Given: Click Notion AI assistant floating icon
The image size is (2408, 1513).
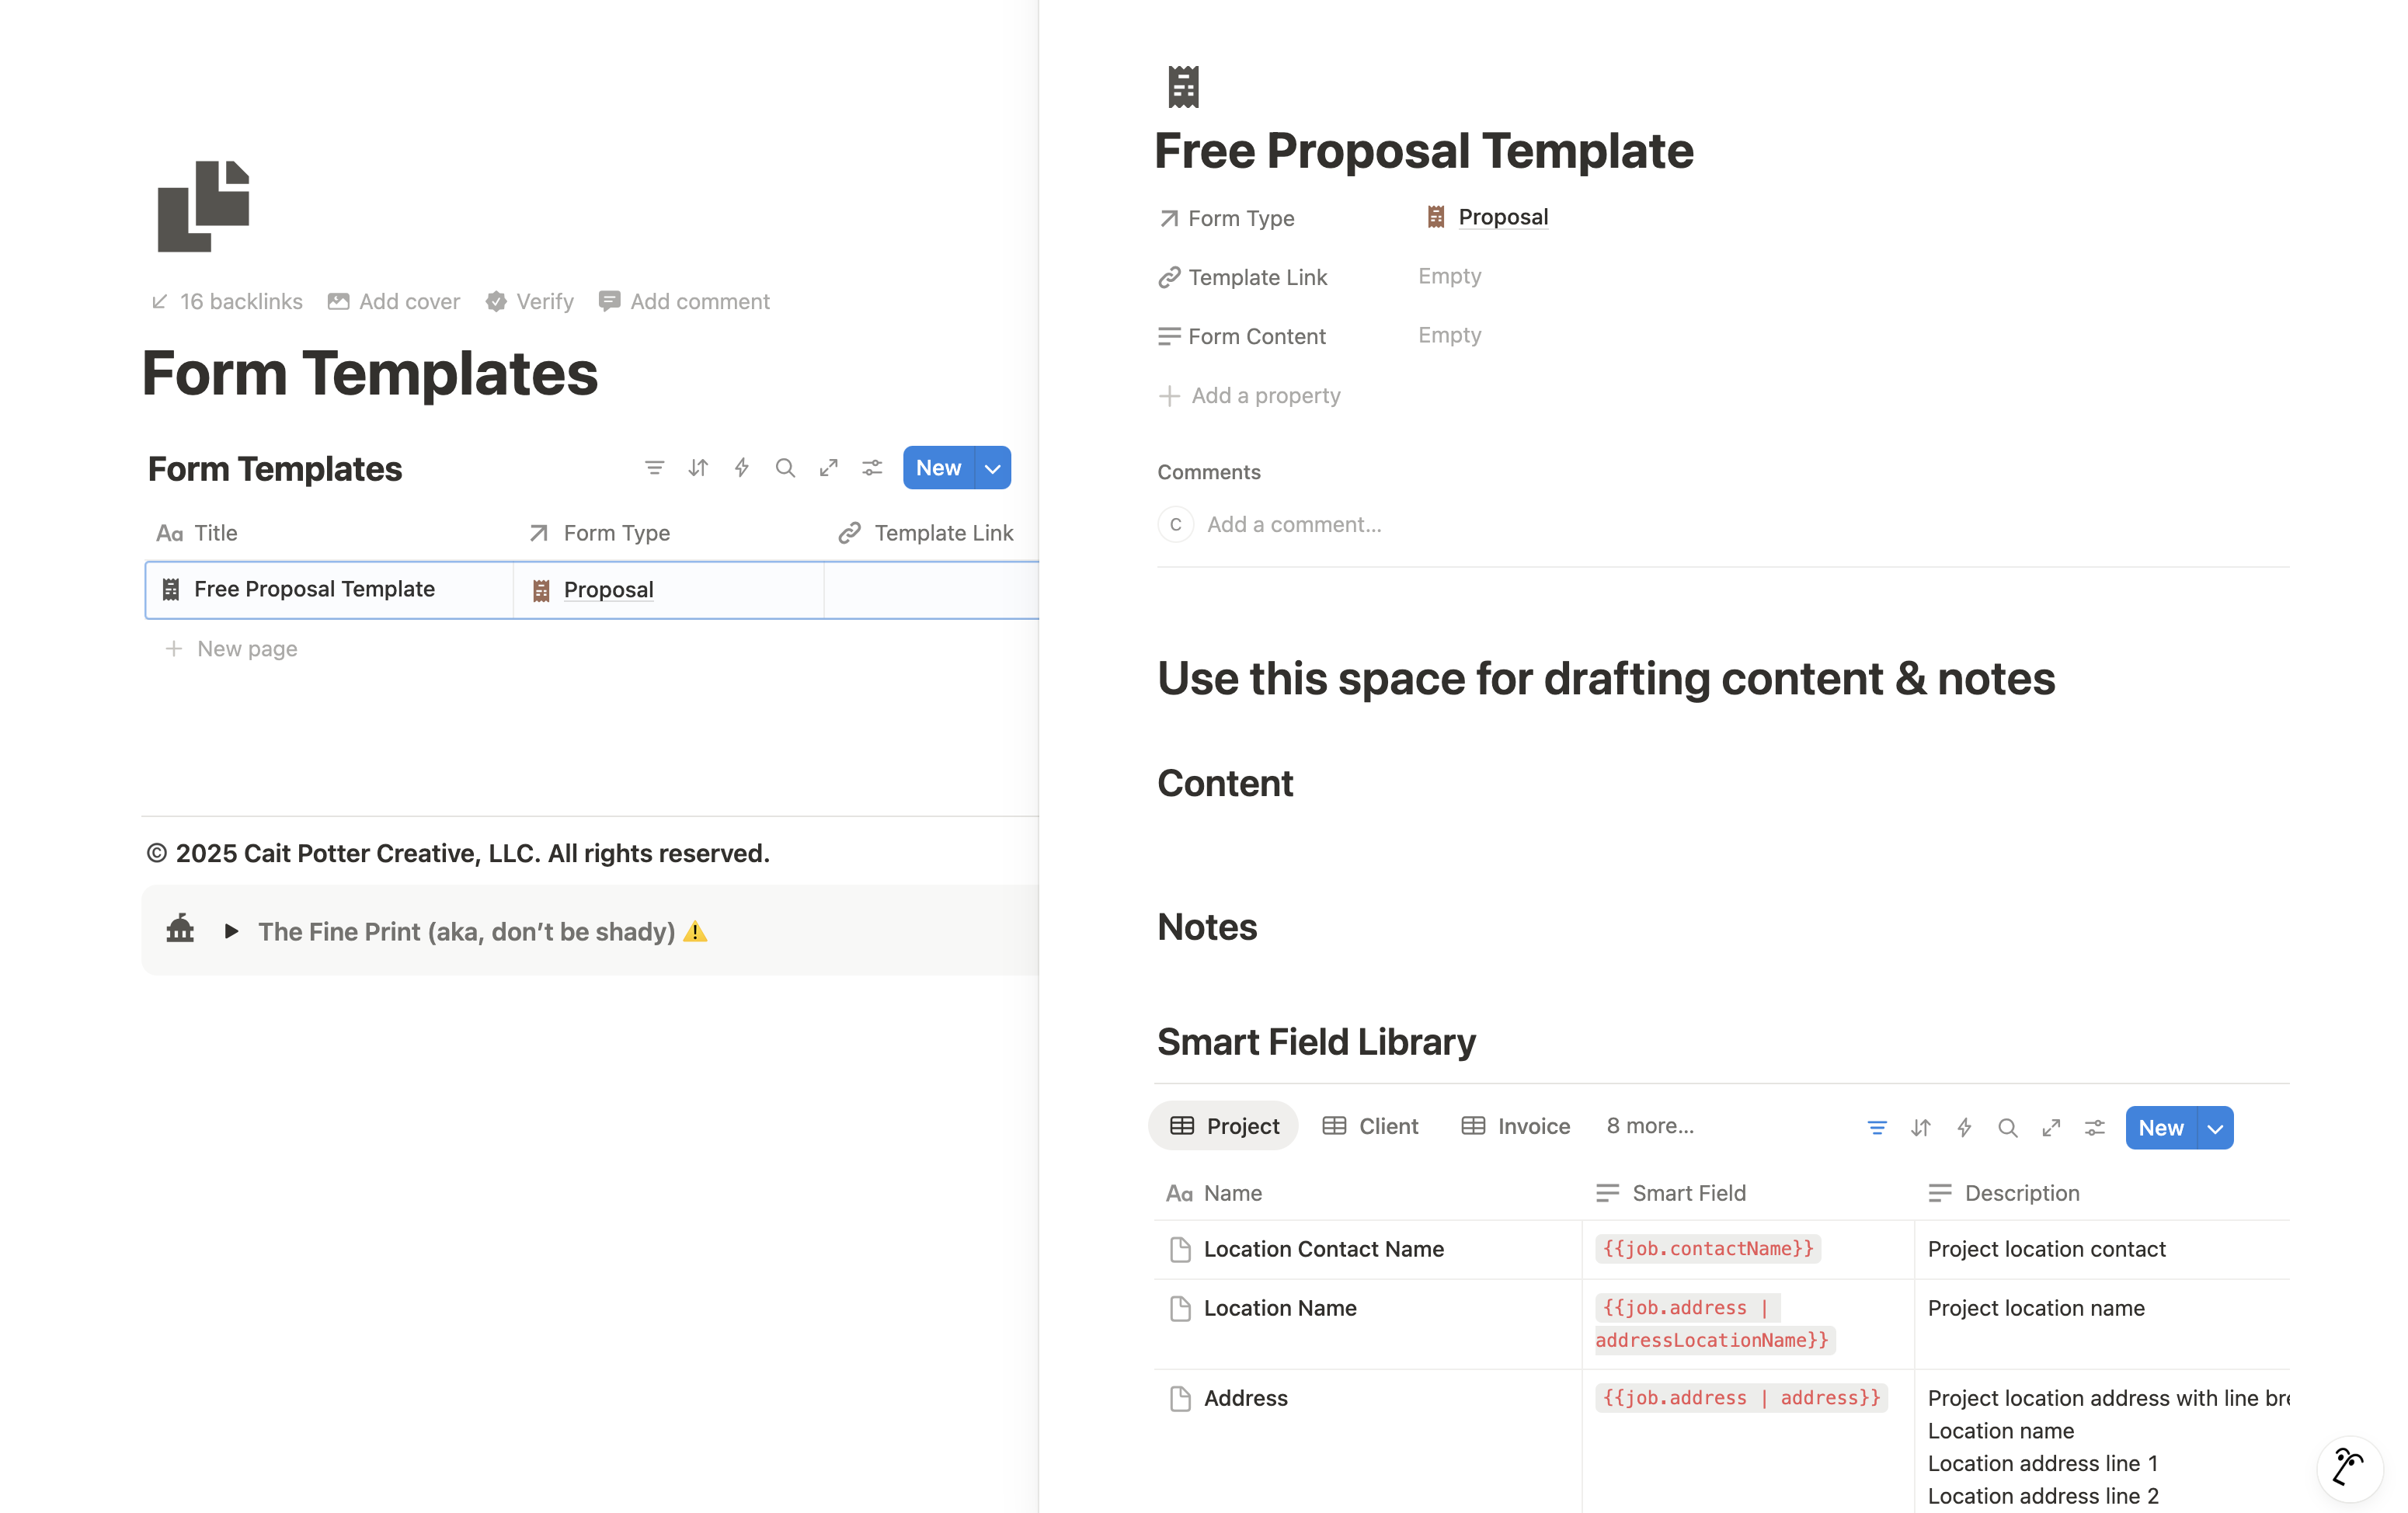Looking at the screenshot, I should 2349,1468.
